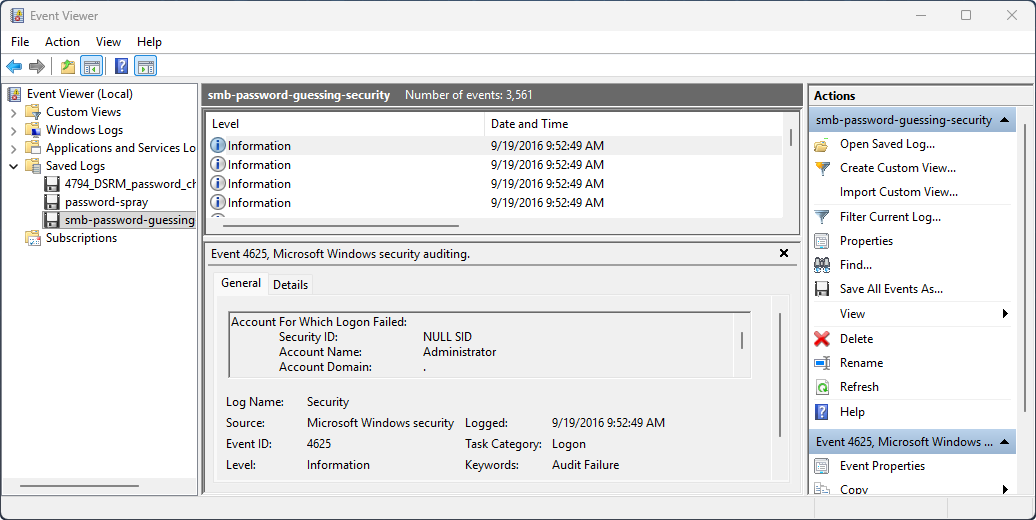Open the Action menu

pyautogui.click(x=62, y=42)
